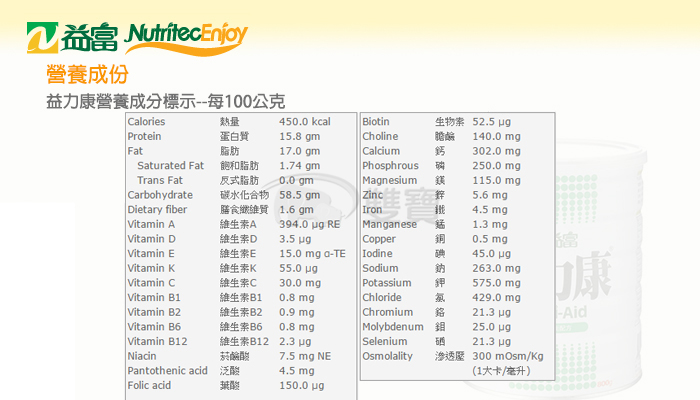Click the Chromium label
The width and height of the screenshot is (700, 400).
(x=388, y=312)
